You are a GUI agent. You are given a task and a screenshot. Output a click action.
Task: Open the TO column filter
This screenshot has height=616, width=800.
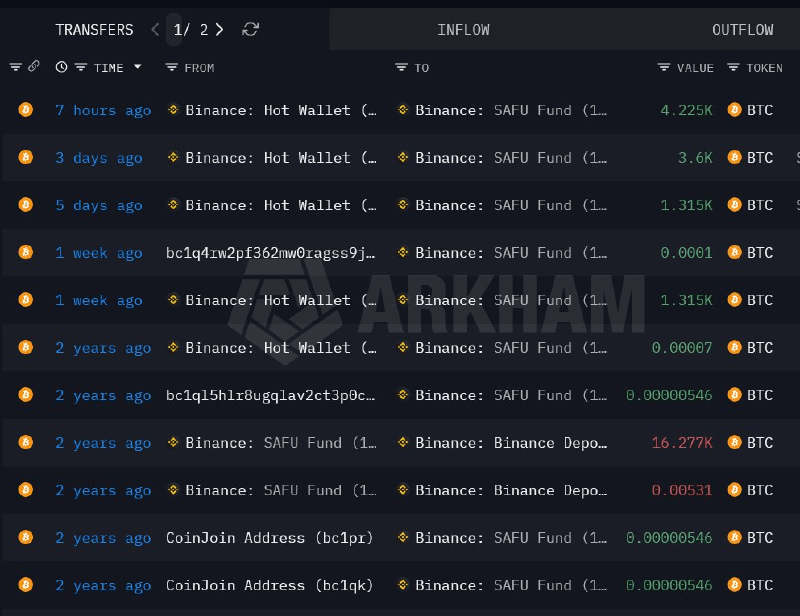pos(402,67)
